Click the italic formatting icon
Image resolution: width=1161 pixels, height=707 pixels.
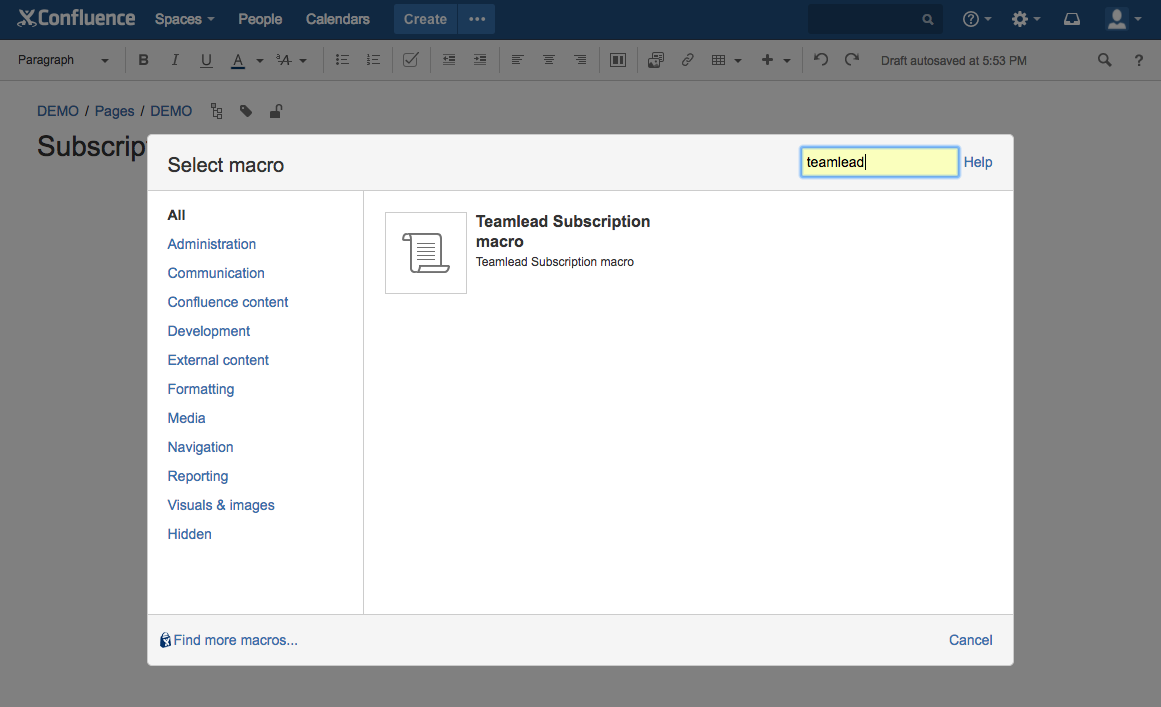pyautogui.click(x=175, y=60)
